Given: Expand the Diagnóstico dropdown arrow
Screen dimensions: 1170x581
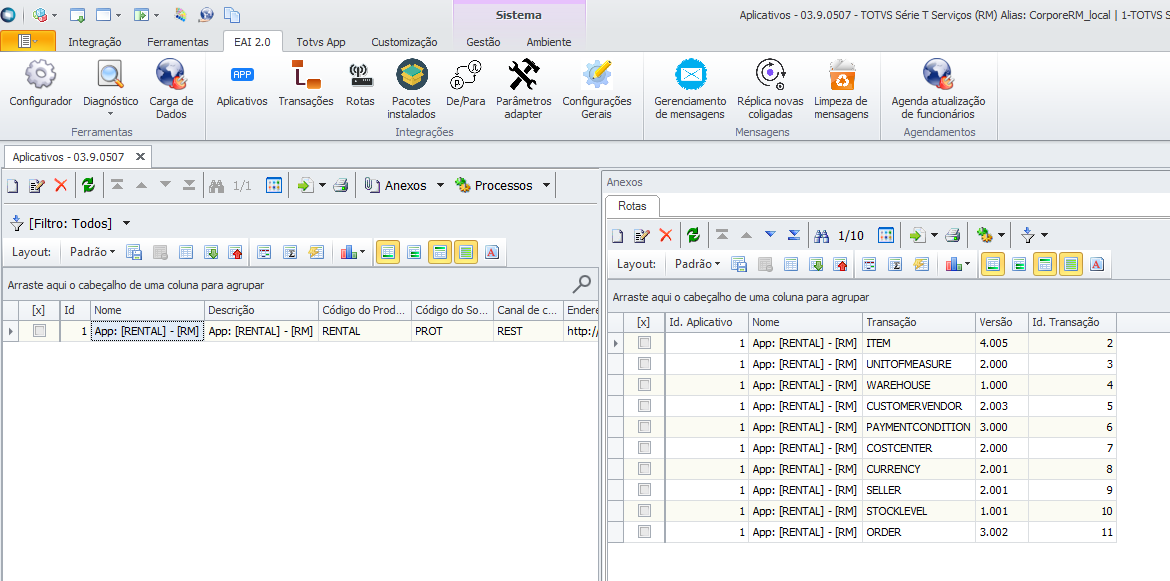Looking at the screenshot, I should point(110,114).
